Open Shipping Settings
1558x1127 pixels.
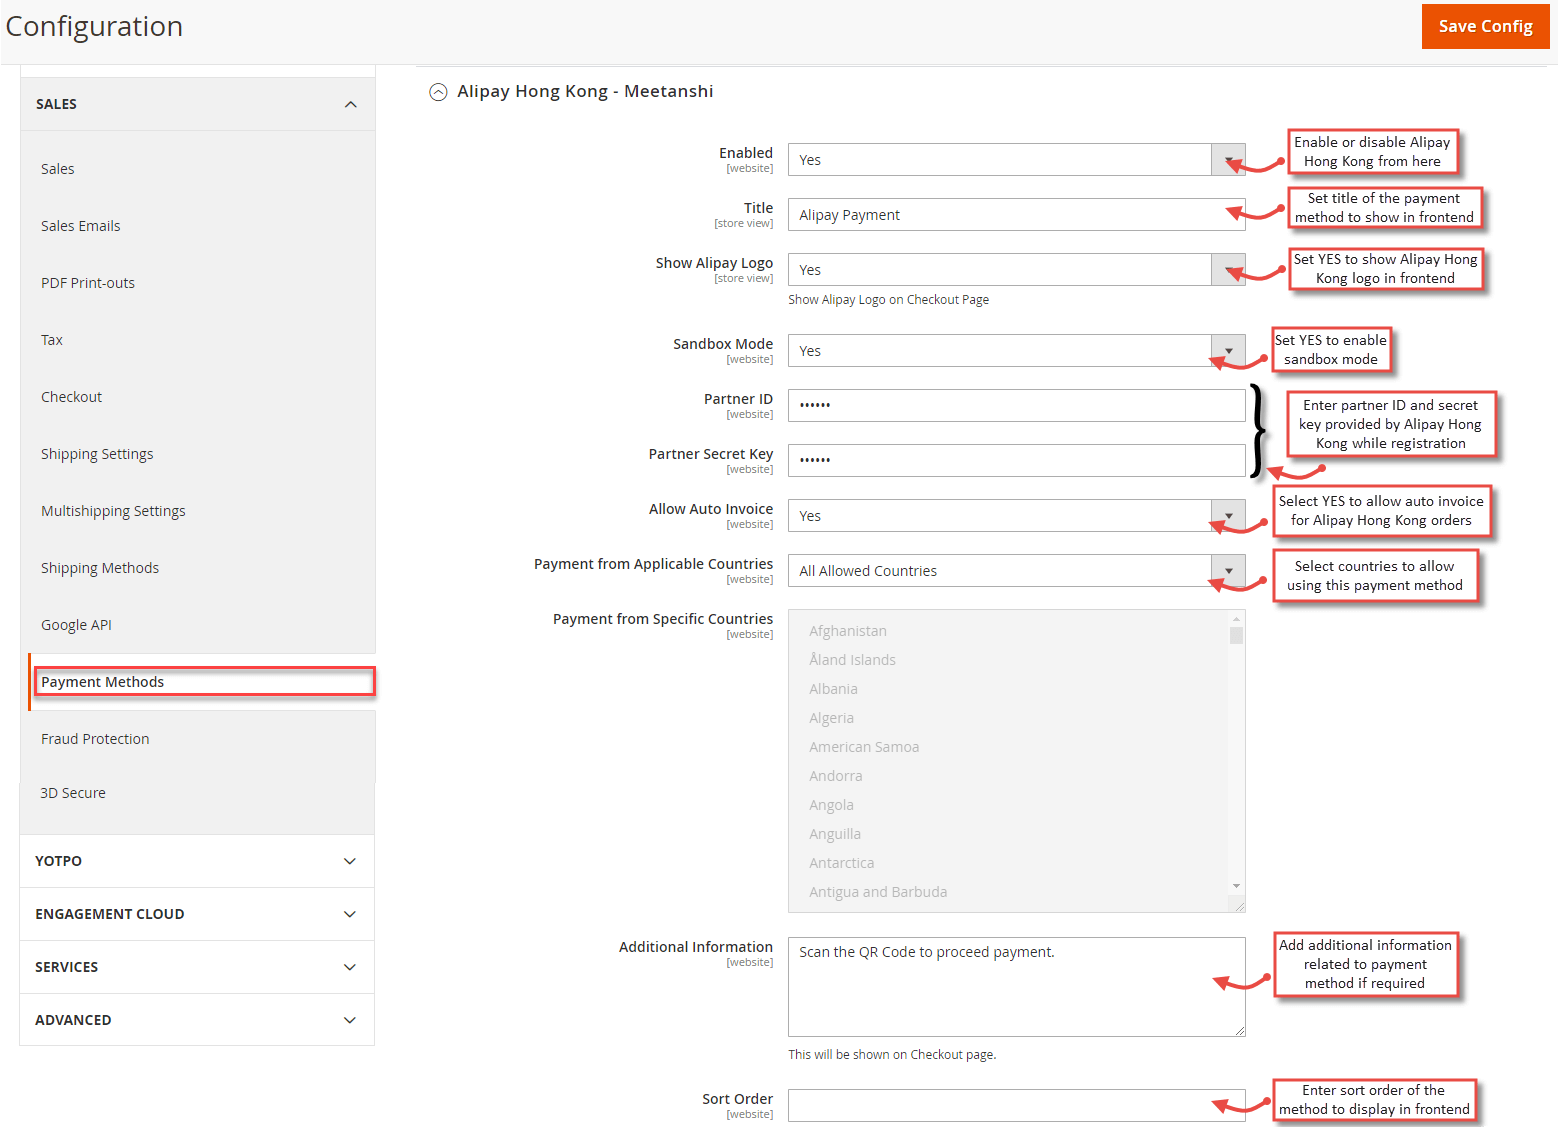(x=97, y=454)
